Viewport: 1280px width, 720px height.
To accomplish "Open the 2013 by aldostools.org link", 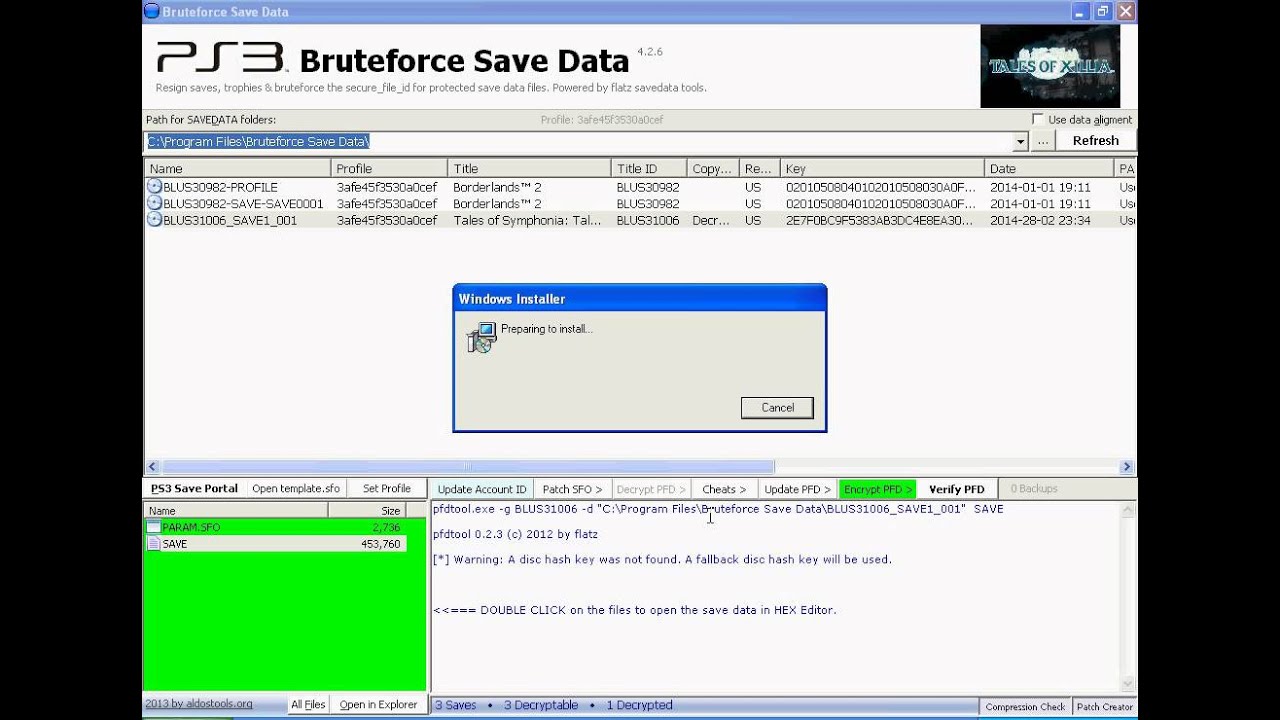I will 199,704.
